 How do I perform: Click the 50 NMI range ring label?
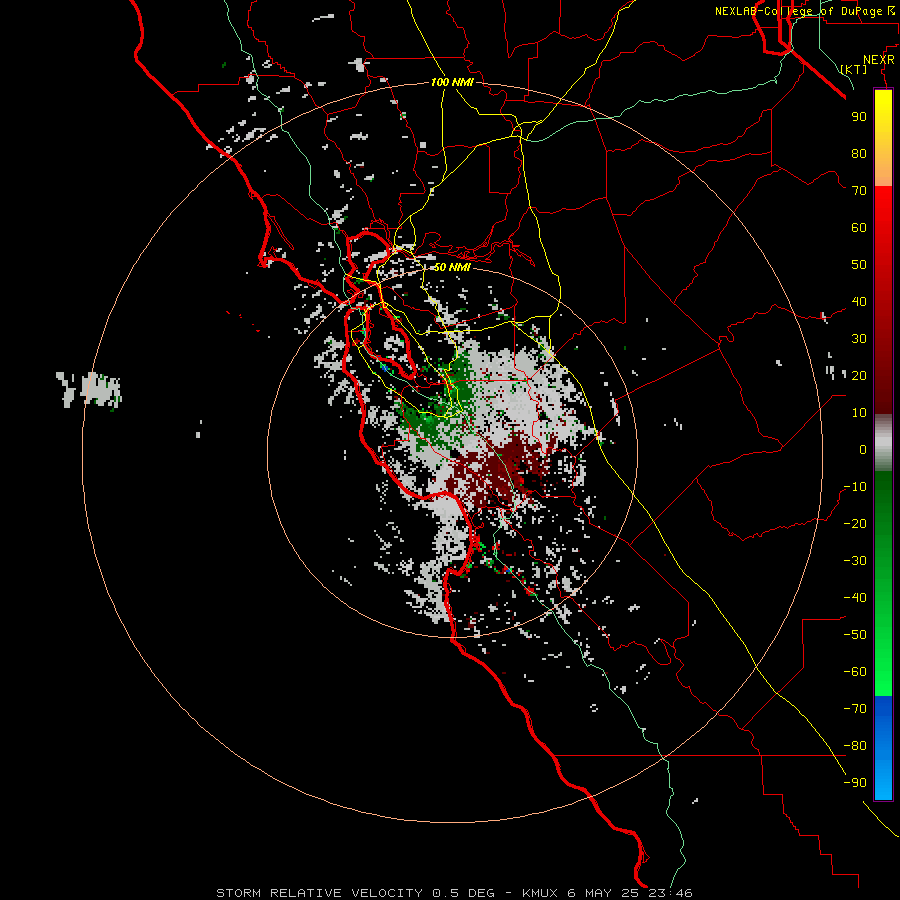coord(452,267)
